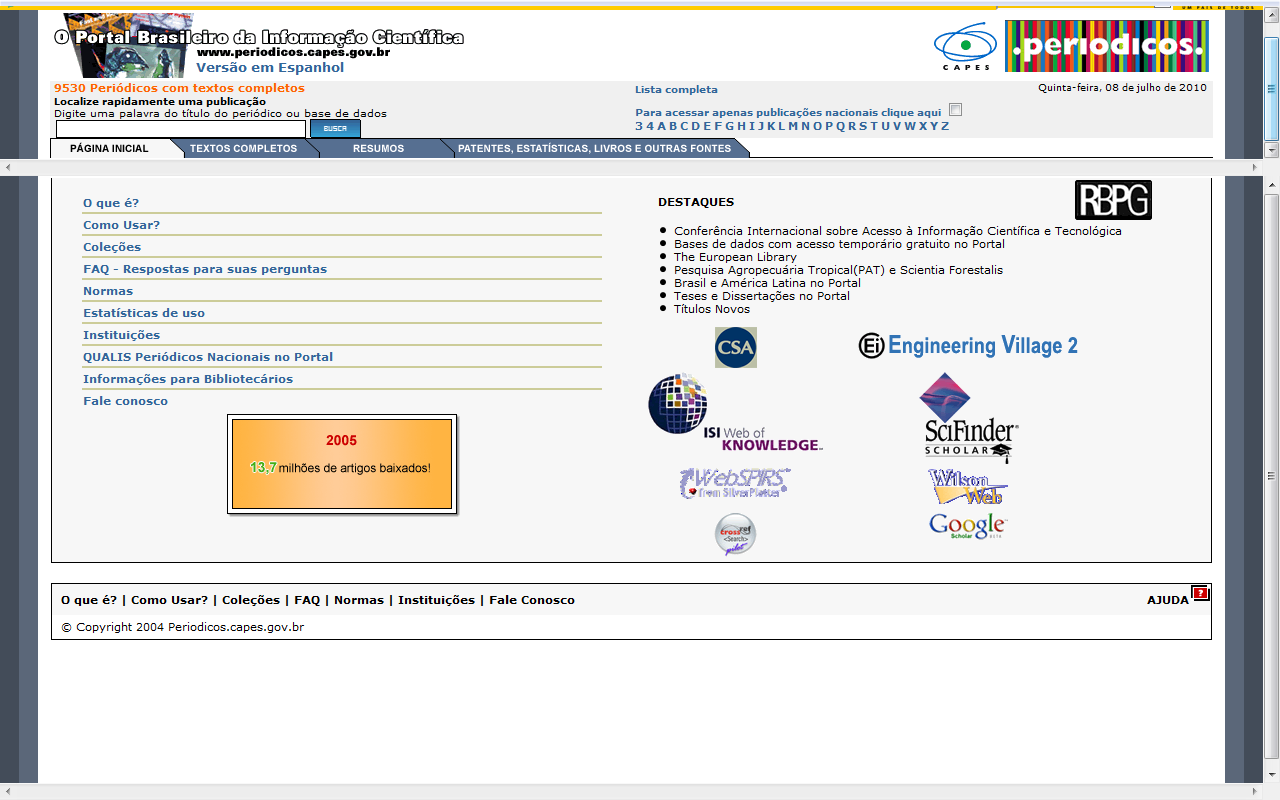The width and height of the screenshot is (1280, 800).
Task: Select letter Z in alphabet index
Action: tap(945, 126)
